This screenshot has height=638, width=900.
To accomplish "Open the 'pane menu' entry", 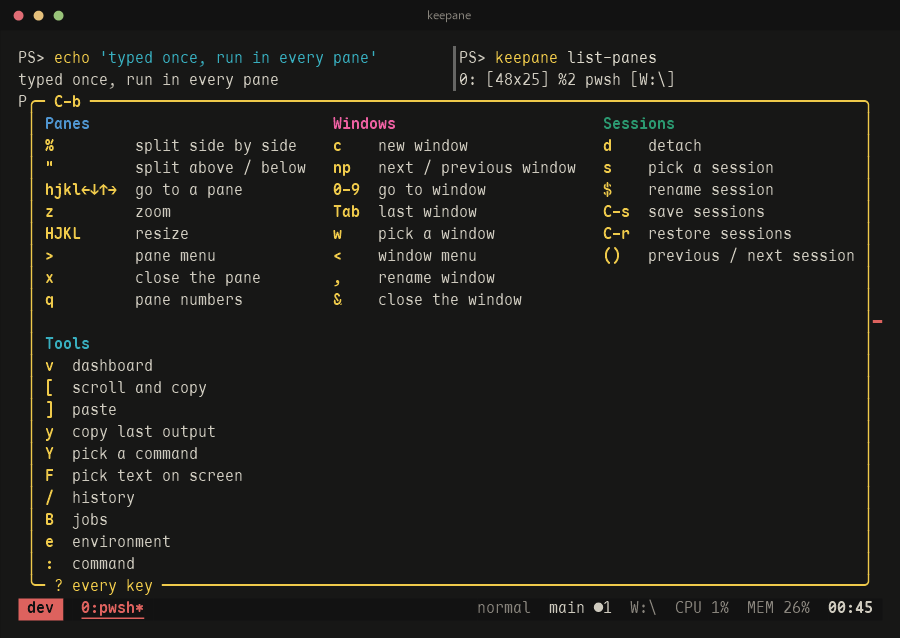I will [175, 256].
